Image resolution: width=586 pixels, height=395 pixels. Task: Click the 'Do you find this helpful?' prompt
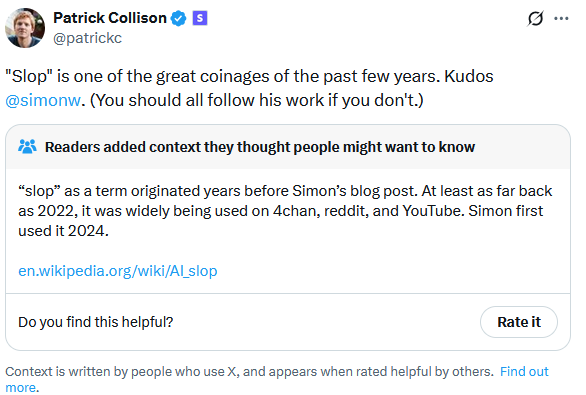[x=96, y=322]
